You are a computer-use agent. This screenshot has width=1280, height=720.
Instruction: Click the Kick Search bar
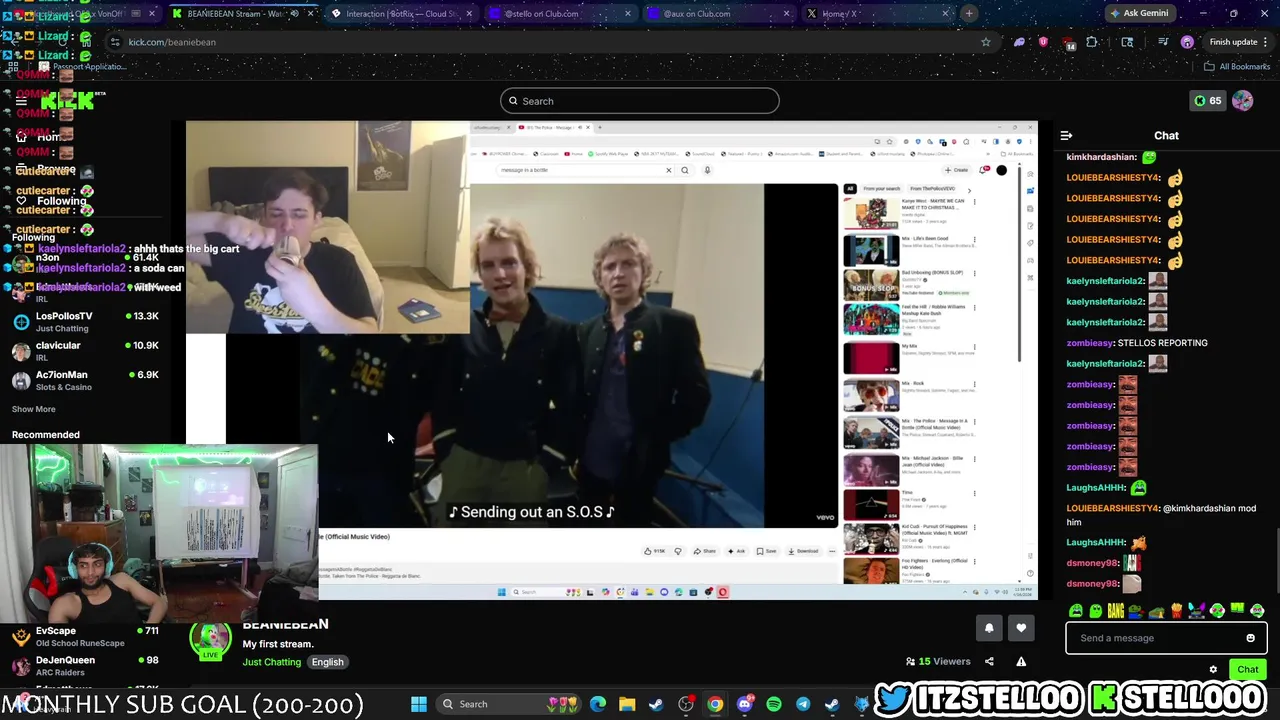click(x=639, y=101)
